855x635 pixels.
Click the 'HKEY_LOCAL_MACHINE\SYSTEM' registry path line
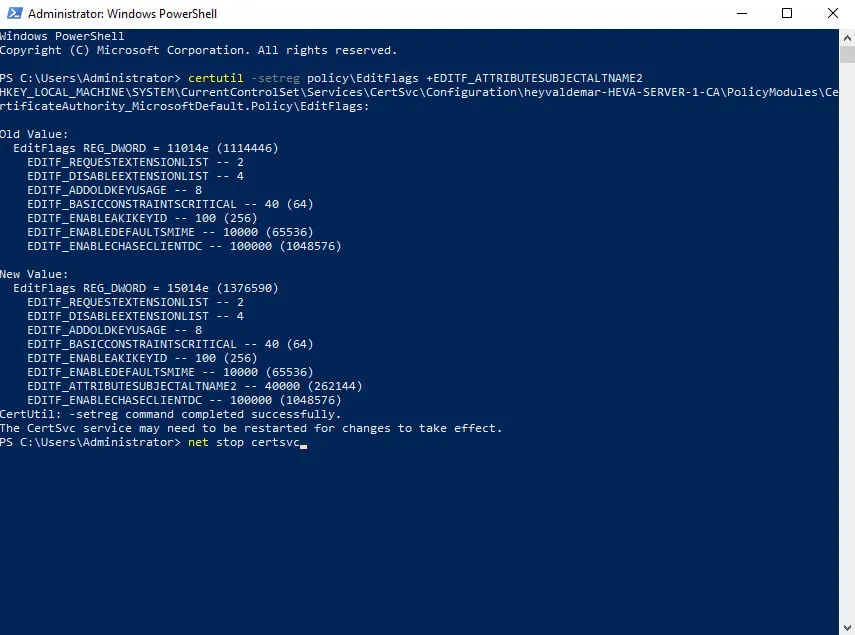pyautogui.click(x=419, y=92)
